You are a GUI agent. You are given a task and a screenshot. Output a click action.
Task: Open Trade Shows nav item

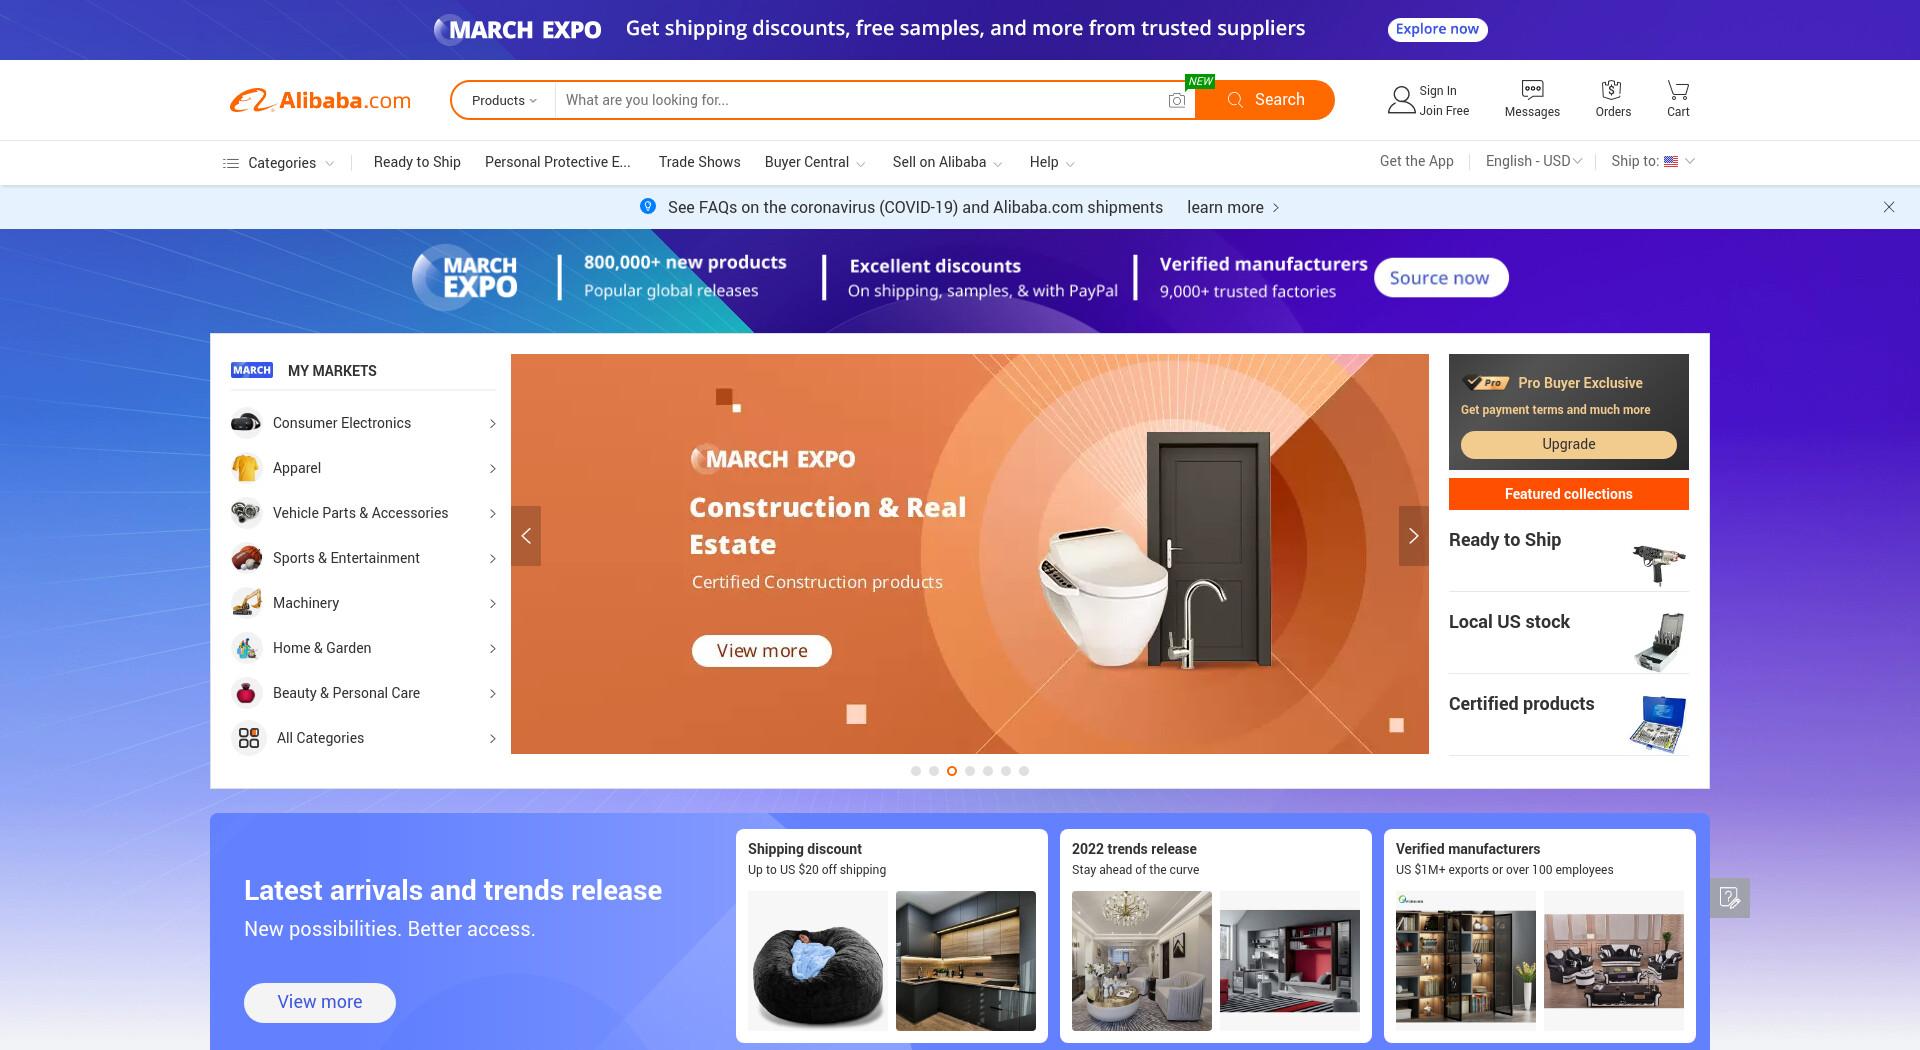(699, 162)
